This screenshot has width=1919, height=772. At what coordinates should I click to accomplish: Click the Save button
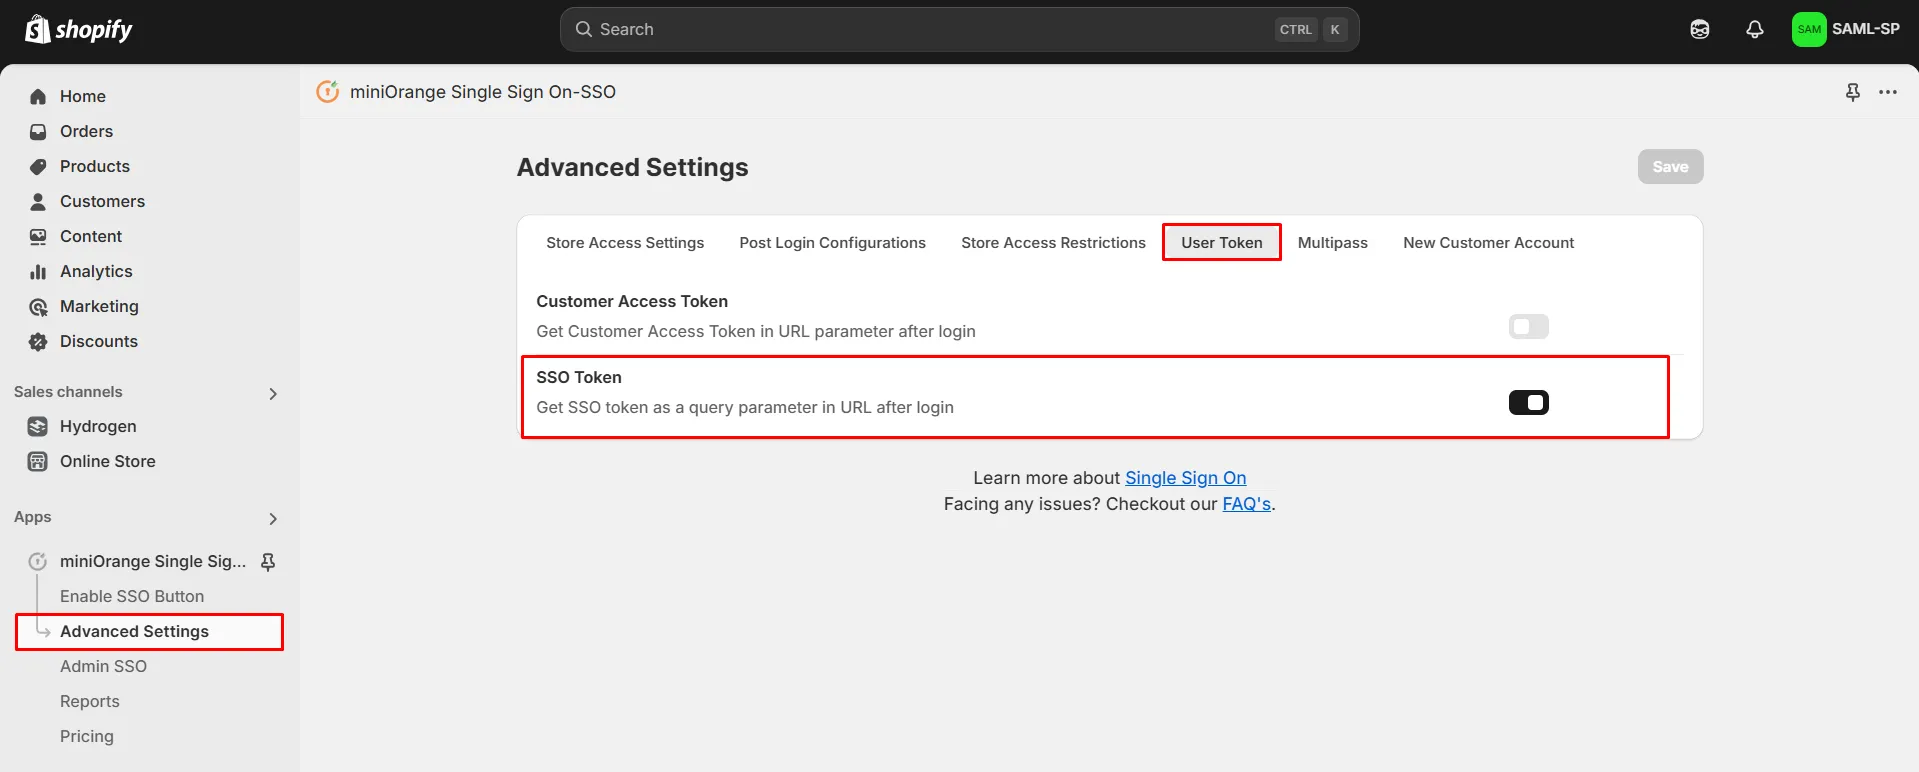(1670, 167)
